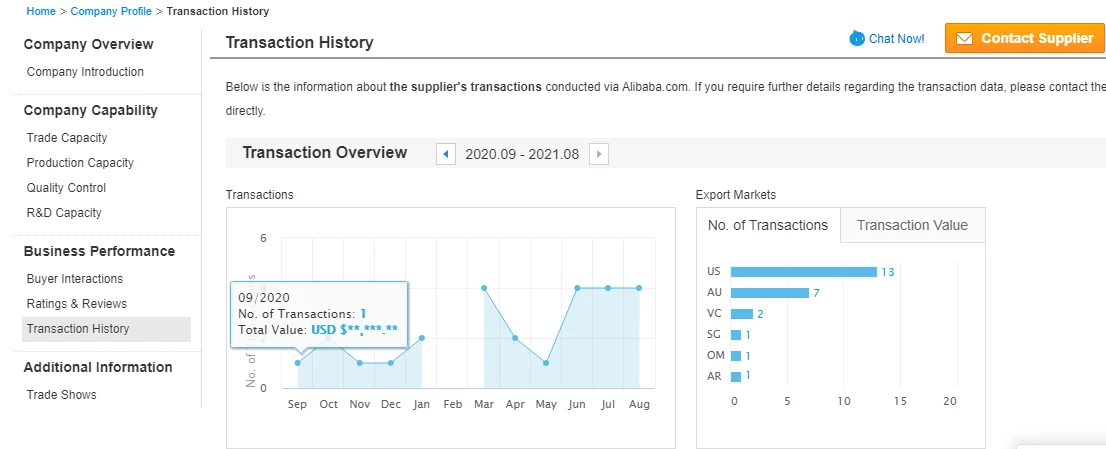The image size is (1106, 449).
Task: Select the No. of Transactions tab
Action: (768, 225)
